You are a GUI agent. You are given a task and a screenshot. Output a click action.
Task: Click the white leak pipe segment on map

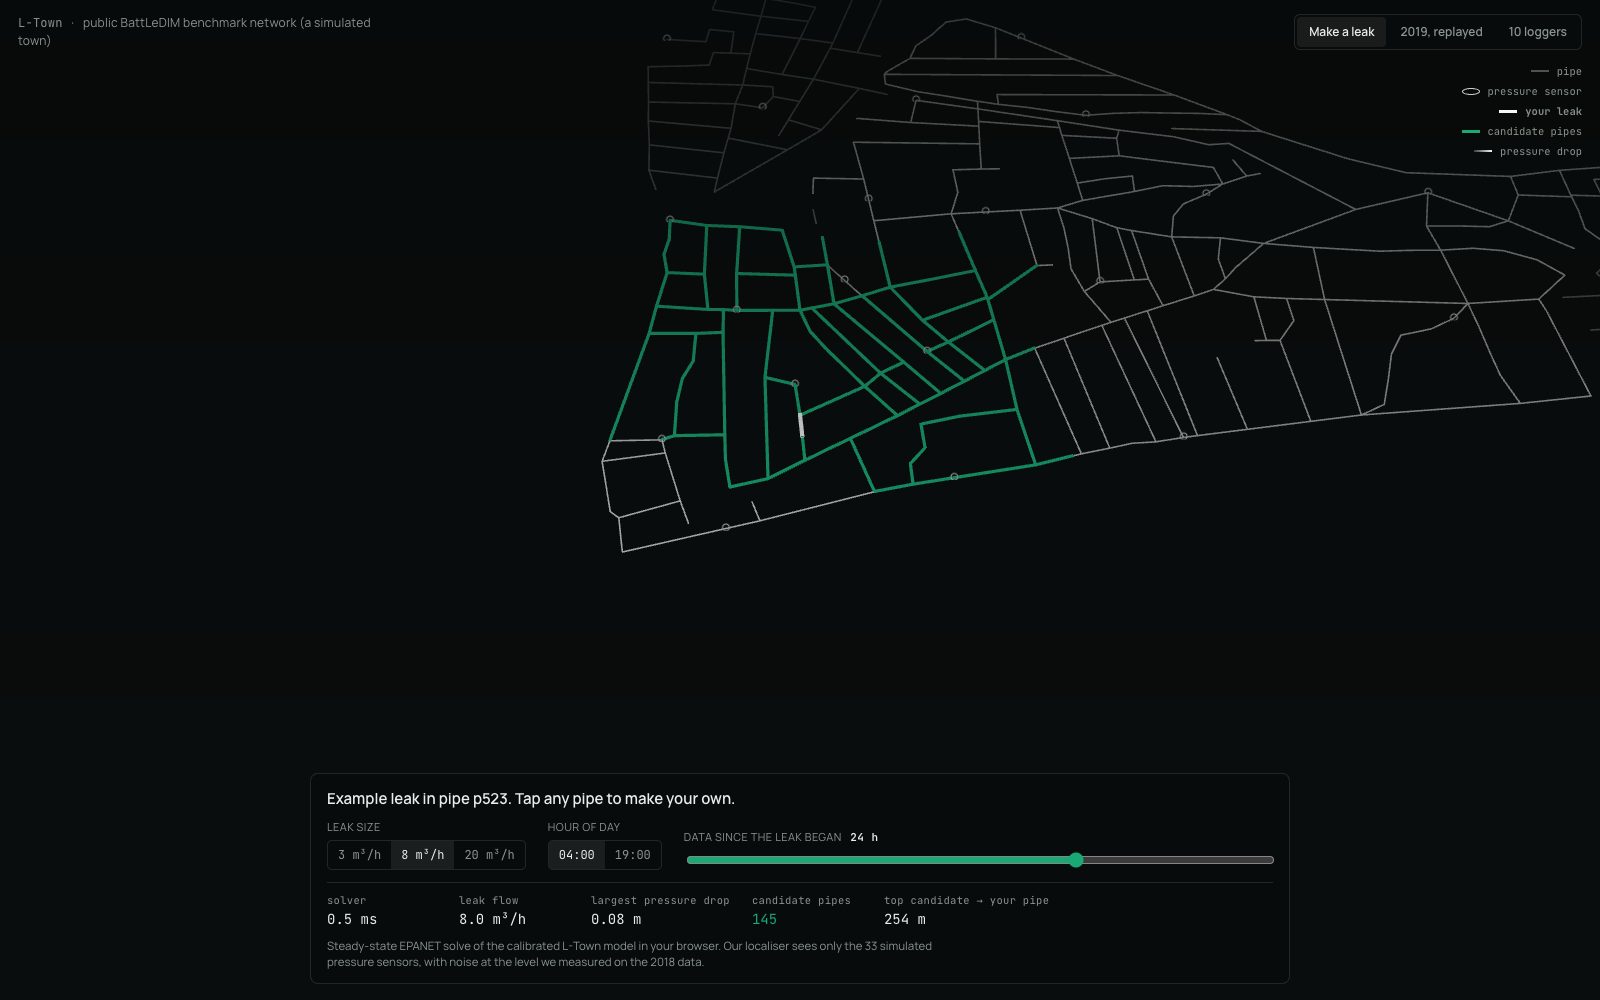801,425
